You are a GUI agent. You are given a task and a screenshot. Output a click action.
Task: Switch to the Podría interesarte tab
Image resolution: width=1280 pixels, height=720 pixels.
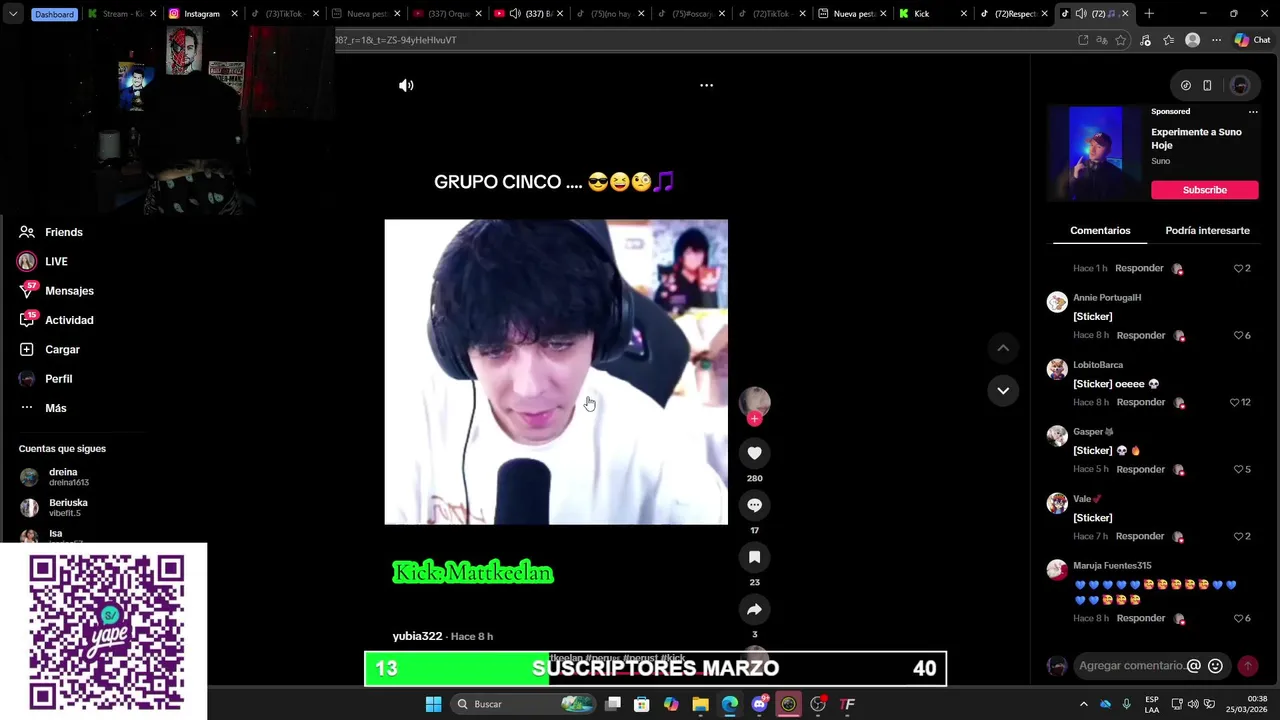tap(1207, 230)
